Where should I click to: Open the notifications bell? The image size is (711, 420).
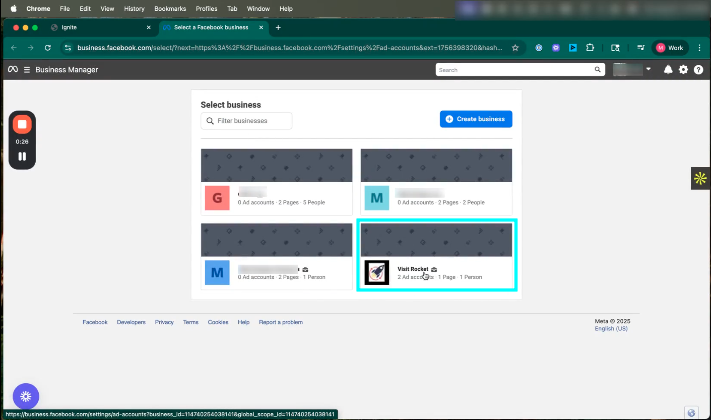point(668,70)
